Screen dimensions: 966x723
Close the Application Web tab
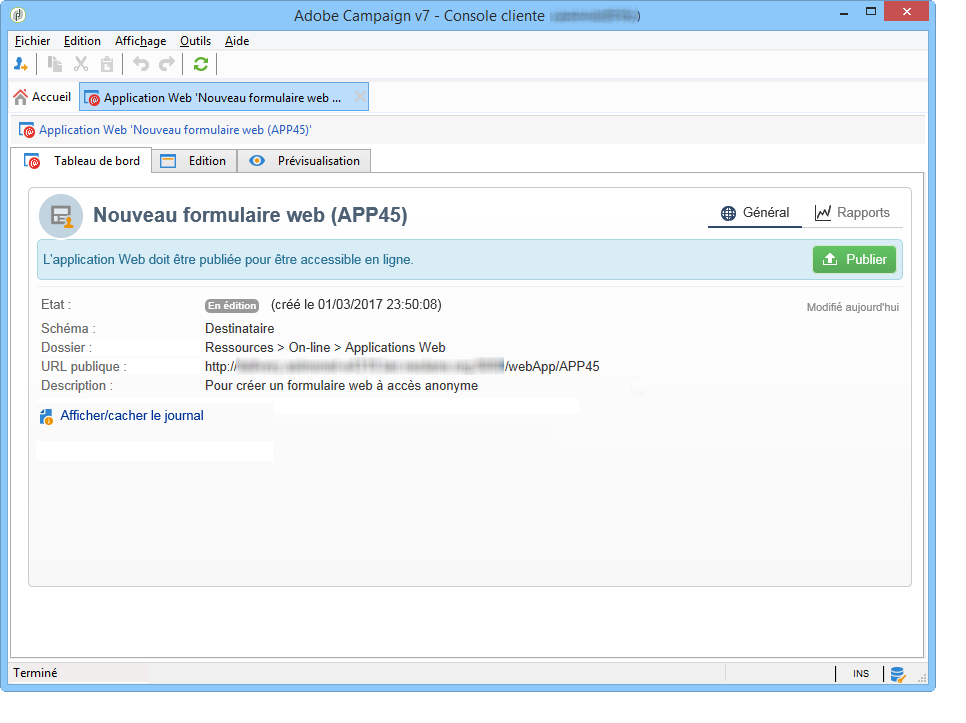coord(360,97)
